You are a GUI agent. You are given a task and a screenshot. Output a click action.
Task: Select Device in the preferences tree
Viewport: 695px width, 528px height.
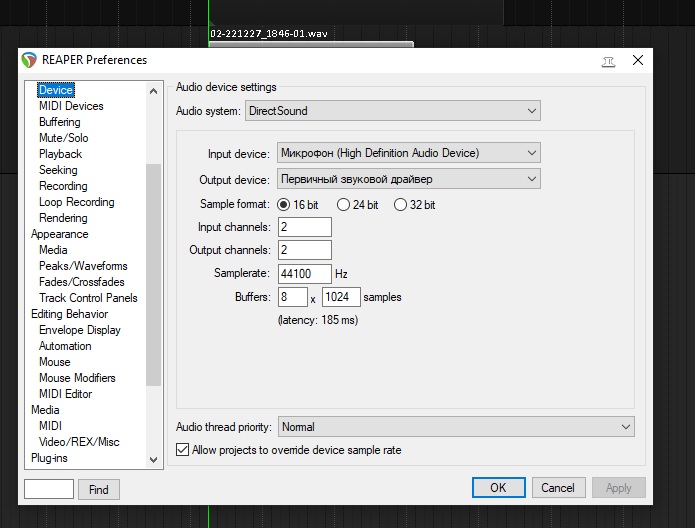pos(56,90)
